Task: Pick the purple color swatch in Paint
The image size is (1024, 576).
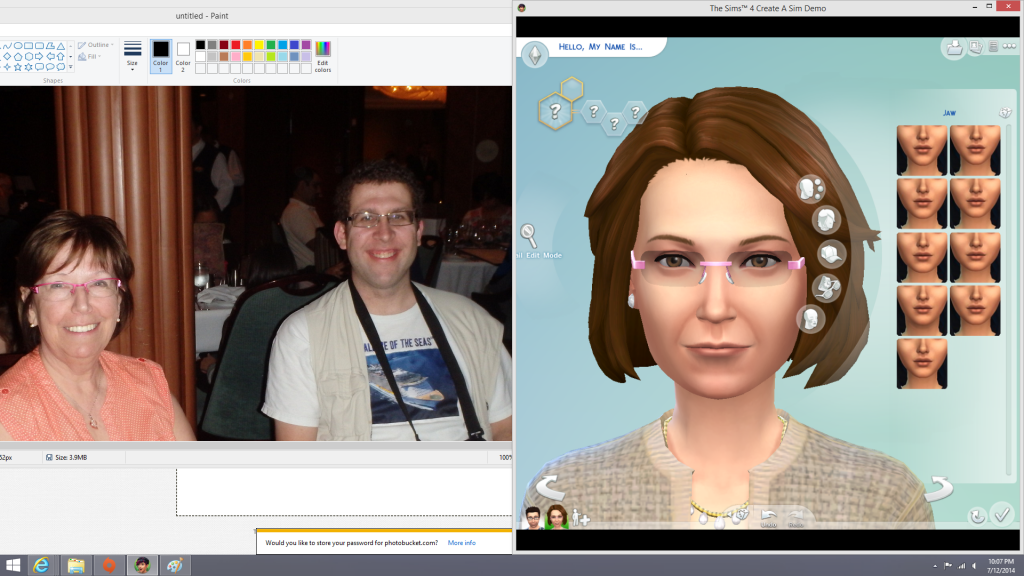Action: tap(306, 44)
